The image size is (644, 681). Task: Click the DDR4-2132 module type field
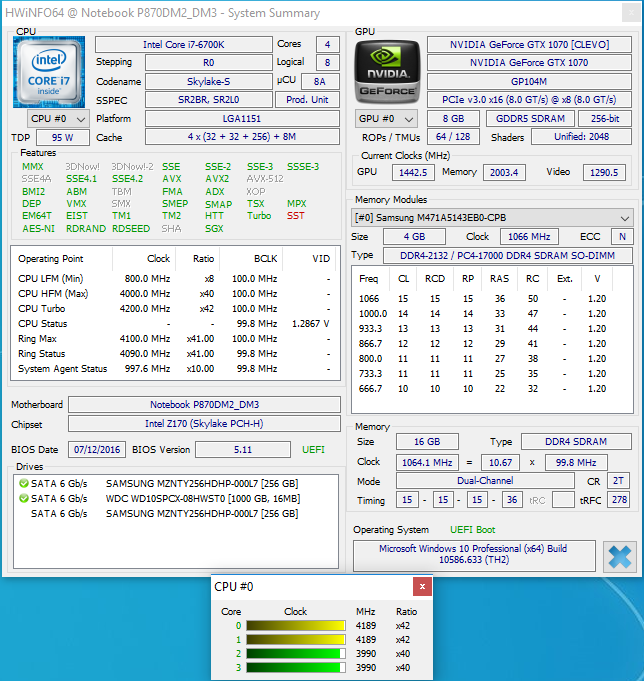pos(507,255)
